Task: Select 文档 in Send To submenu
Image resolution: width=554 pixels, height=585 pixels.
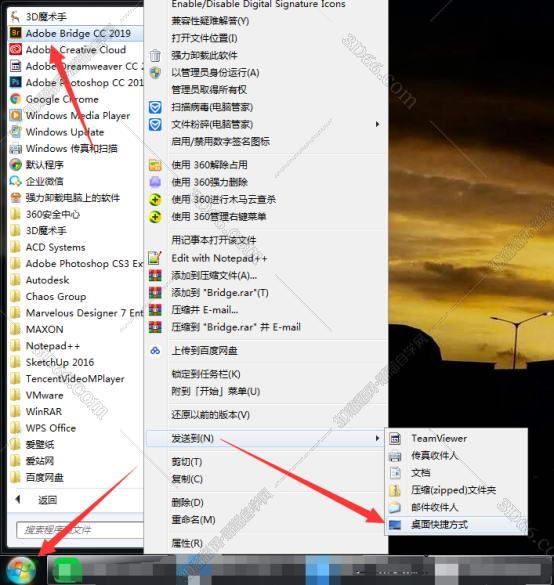Action: tap(420, 473)
